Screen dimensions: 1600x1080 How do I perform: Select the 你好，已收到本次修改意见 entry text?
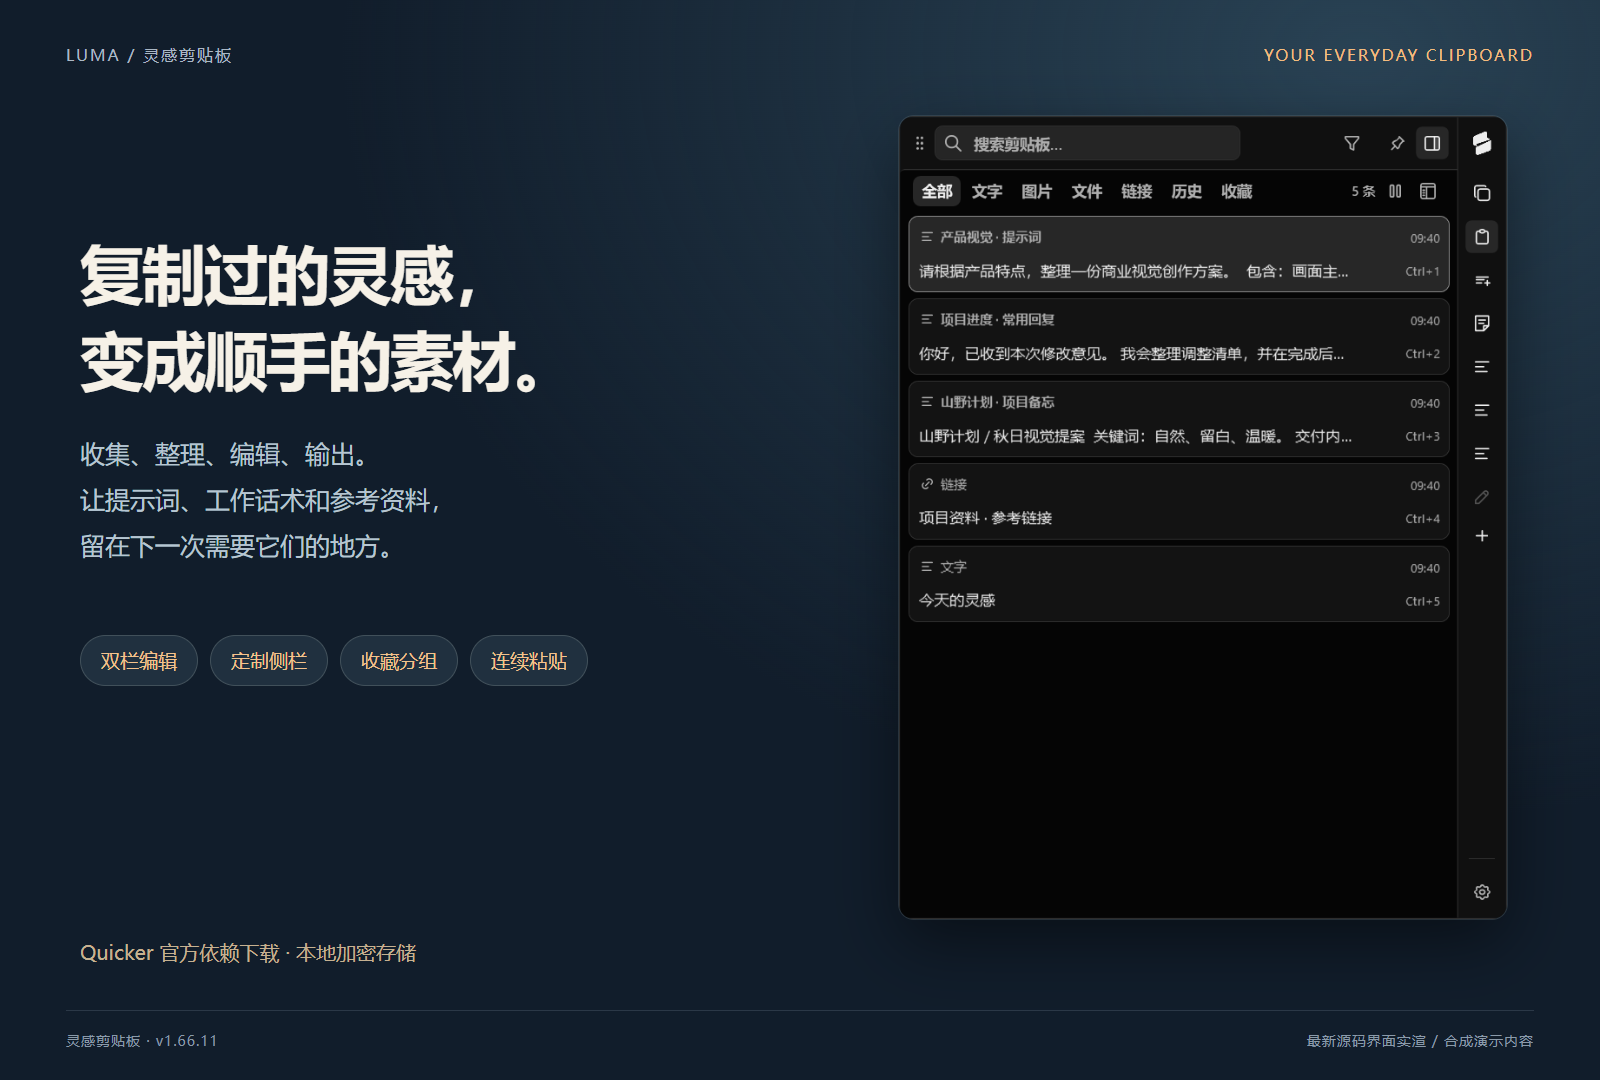[x=1132, y=354]
